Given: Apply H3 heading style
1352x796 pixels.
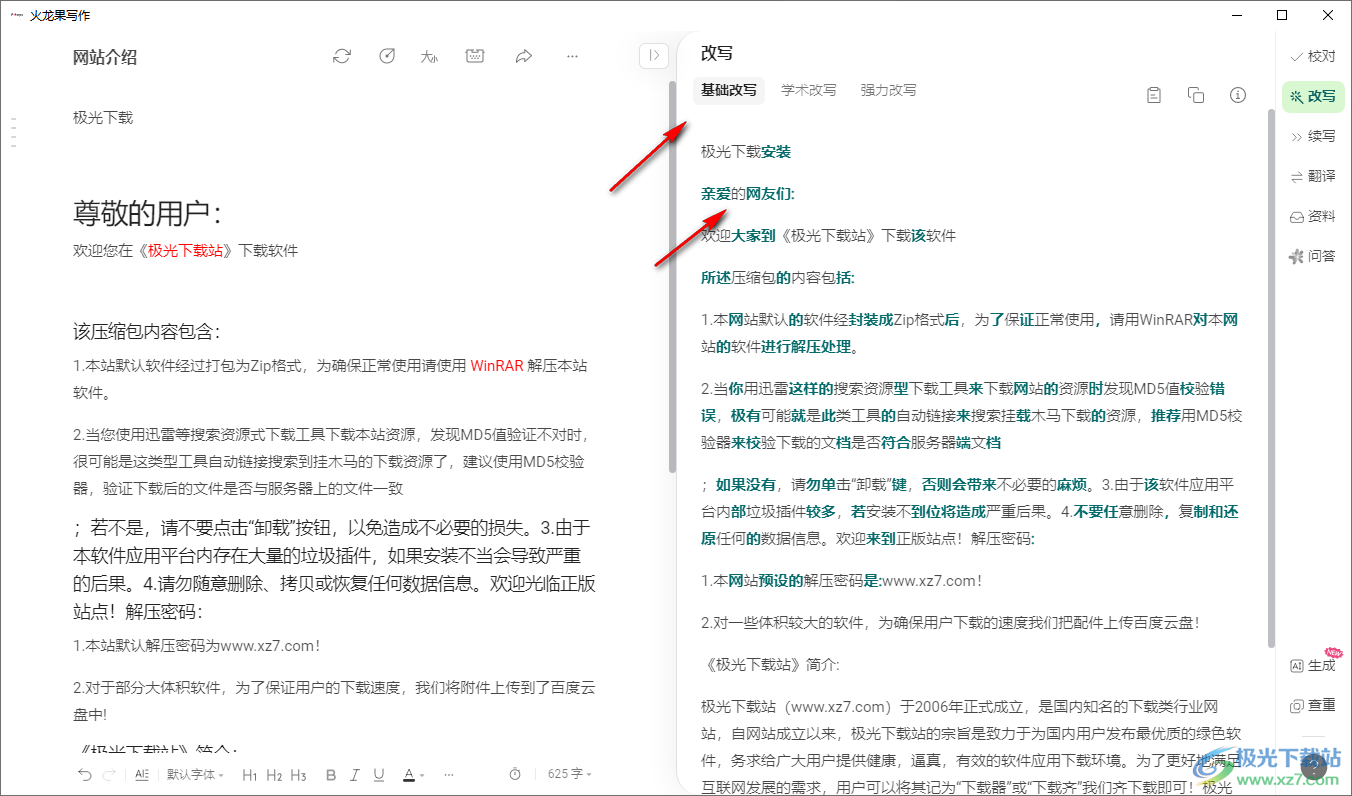Looking at the screenshot, I should coord(298,774).
